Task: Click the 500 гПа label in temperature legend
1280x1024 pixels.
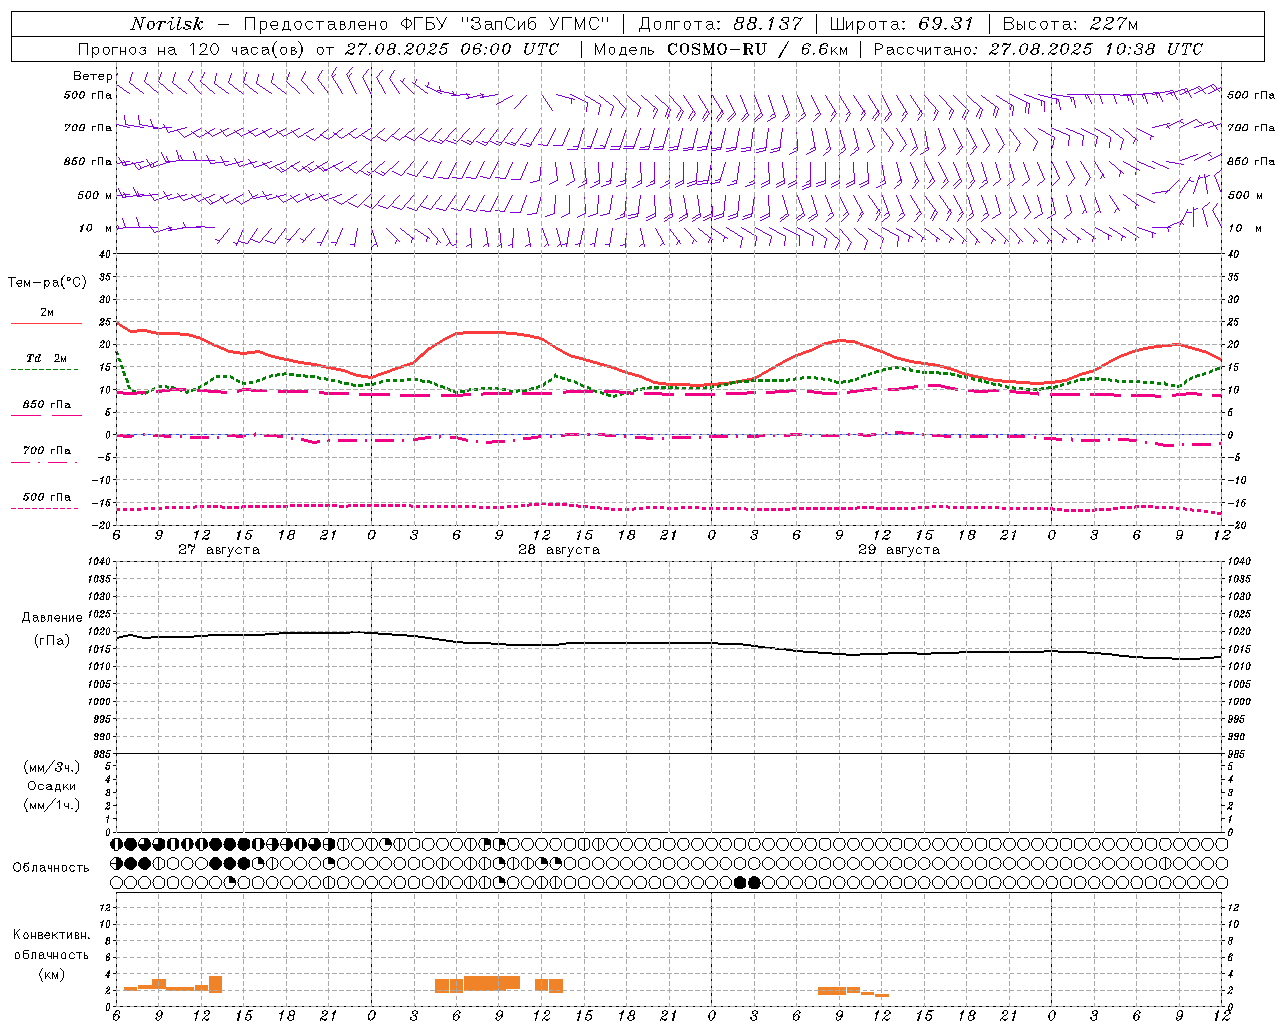Action: pos(47,497)
